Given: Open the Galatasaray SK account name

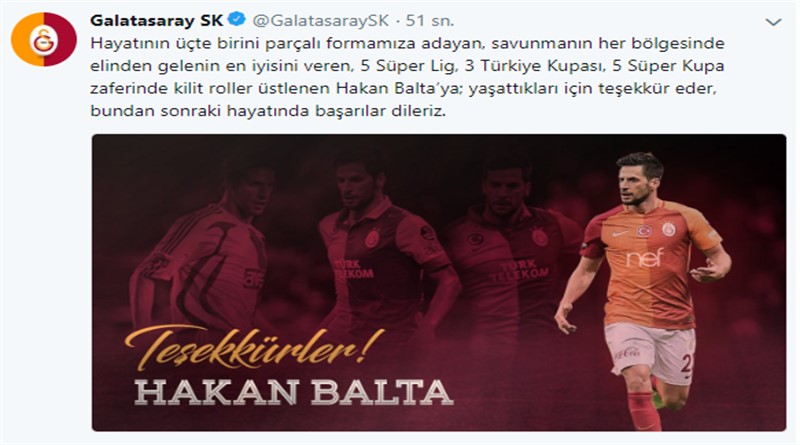Looking at the screenshot, I should point(157,20).
